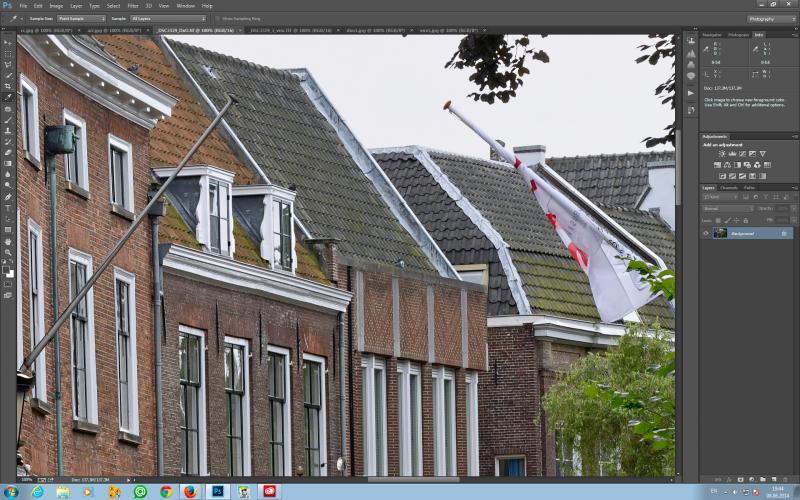Add a Black & White adjustment
This screenshot has width=800, height=500.
(x=737, y=165)
